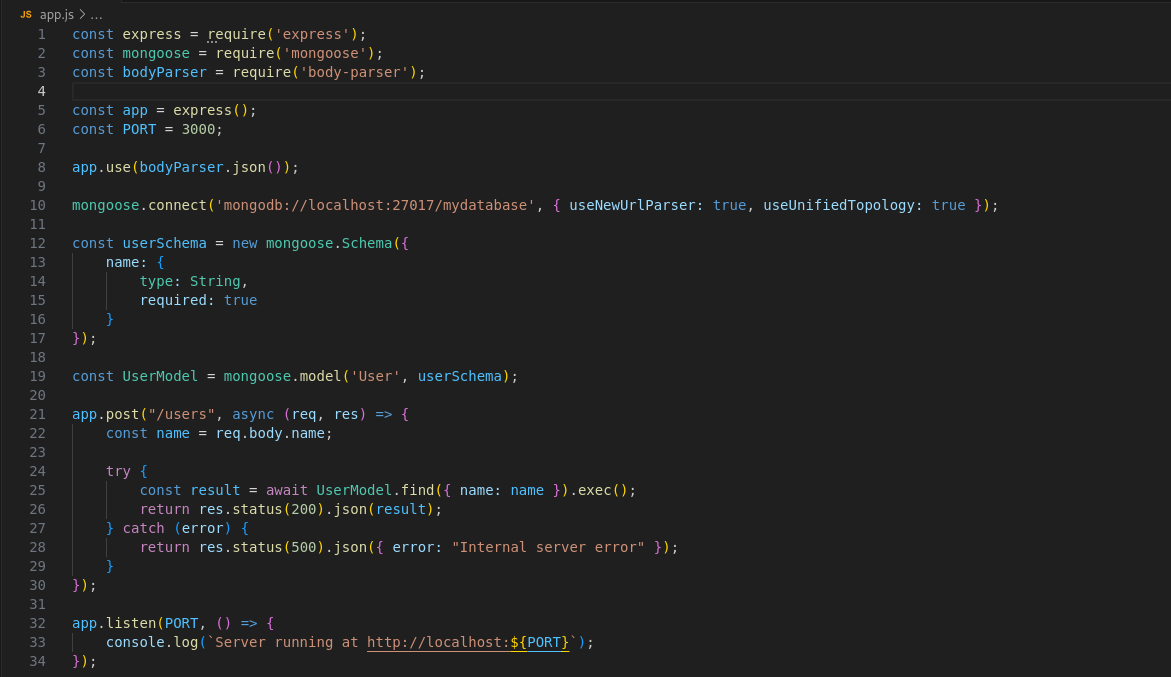1171x677 pixels.
Task: Expand the breadcrumb ellipsis symbol list
Action: pyautogui.click(x=97, y=15)
